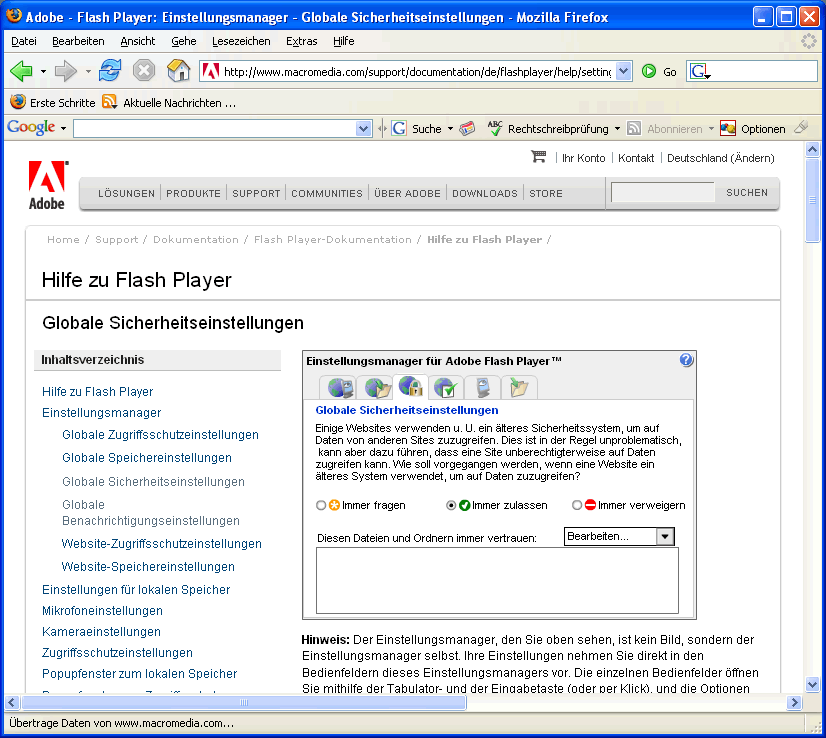Open the Aktuelle Nachrichten live bookmark
The image size is (826, 738).
click(x=169, y=103)
